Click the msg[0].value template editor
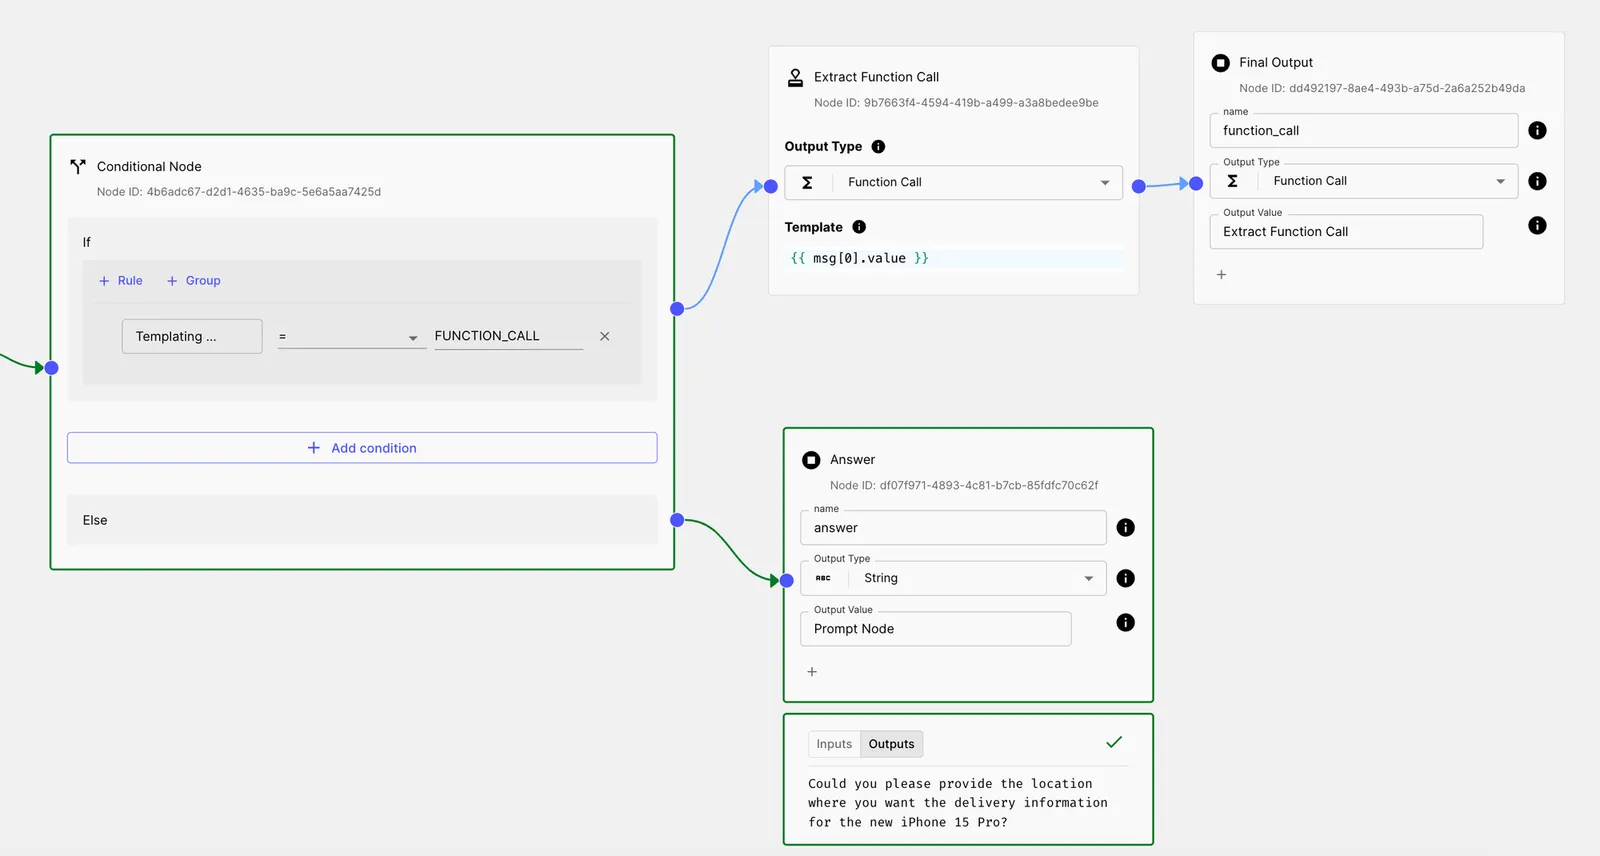 [953, 258]
